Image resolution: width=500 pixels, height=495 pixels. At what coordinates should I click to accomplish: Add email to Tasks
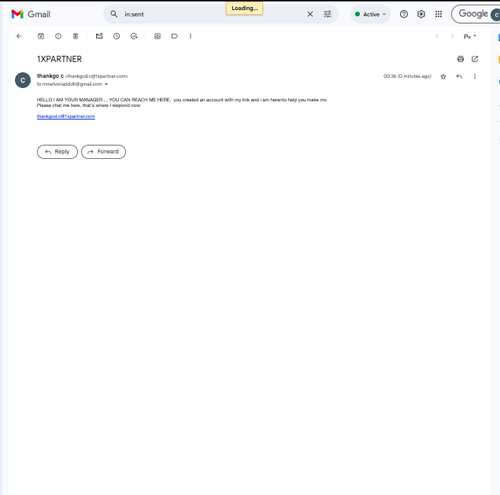134,36
